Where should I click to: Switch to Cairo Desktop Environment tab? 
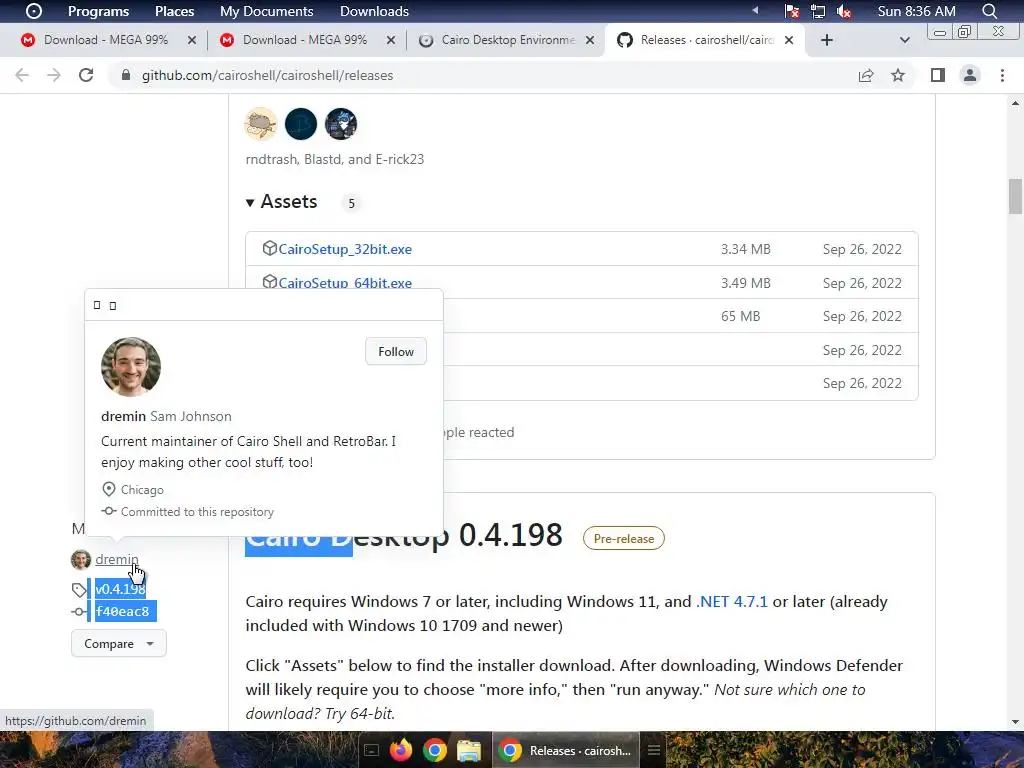pyautogui.click(x=507, y=40)
